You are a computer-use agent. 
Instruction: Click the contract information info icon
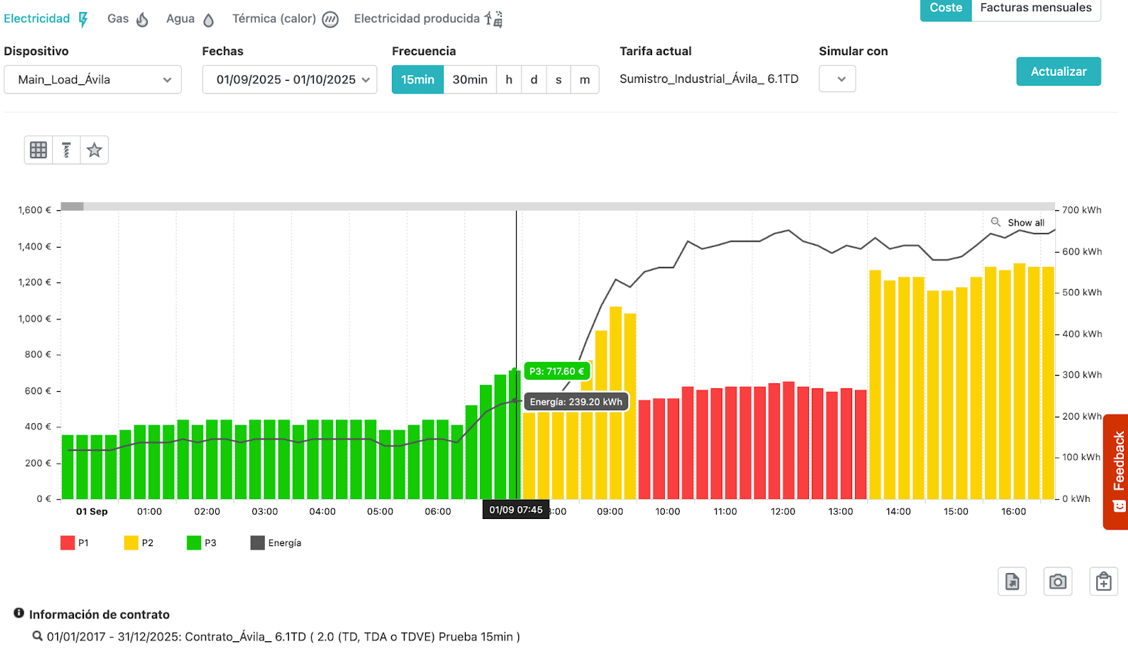pyautogui.click(x=19, y=614)
